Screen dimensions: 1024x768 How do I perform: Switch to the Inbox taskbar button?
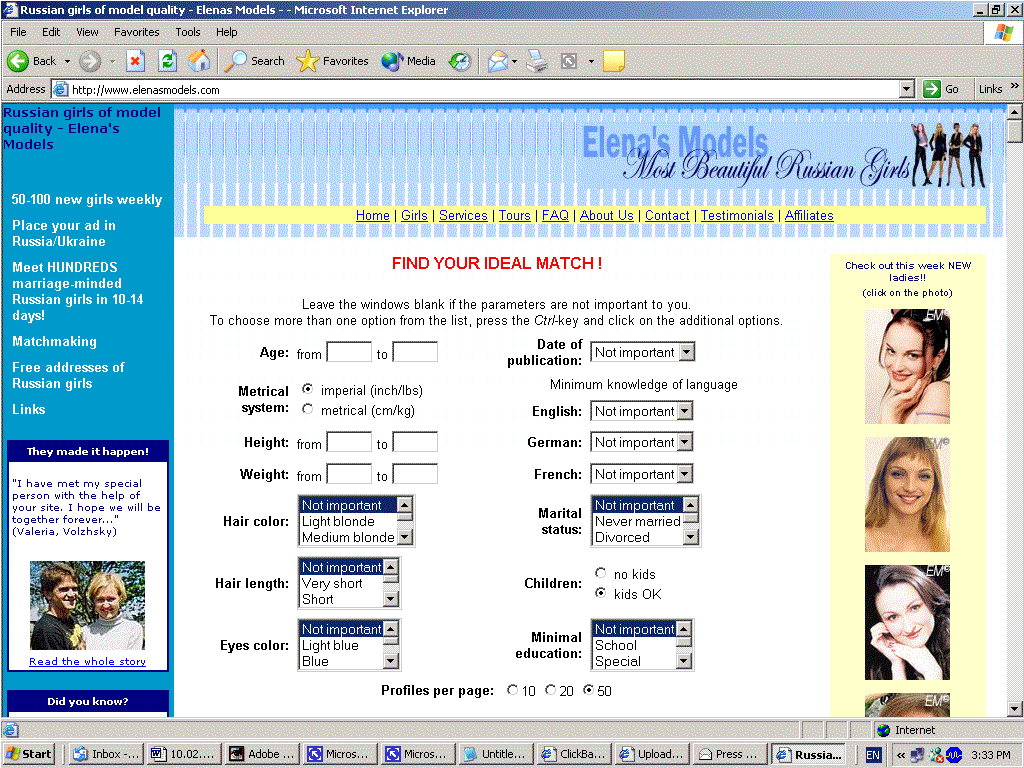[106, 754]
